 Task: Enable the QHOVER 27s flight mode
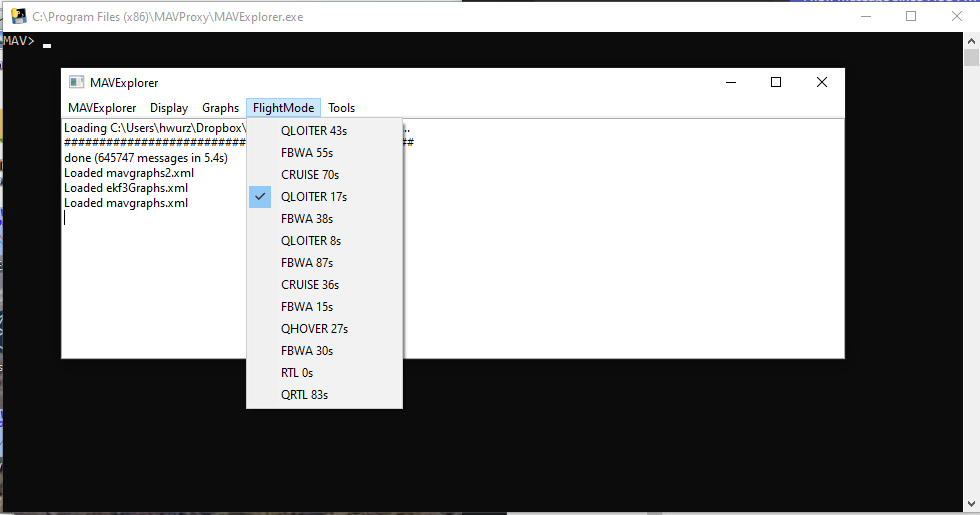314,329
